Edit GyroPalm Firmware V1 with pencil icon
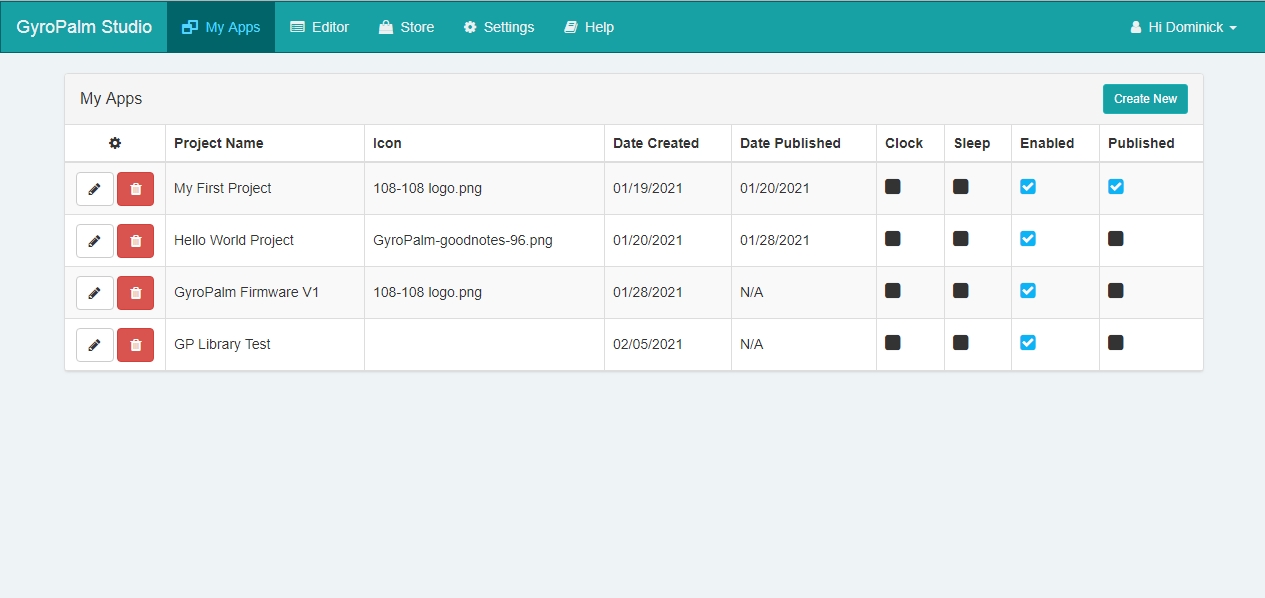 (95, 293)
